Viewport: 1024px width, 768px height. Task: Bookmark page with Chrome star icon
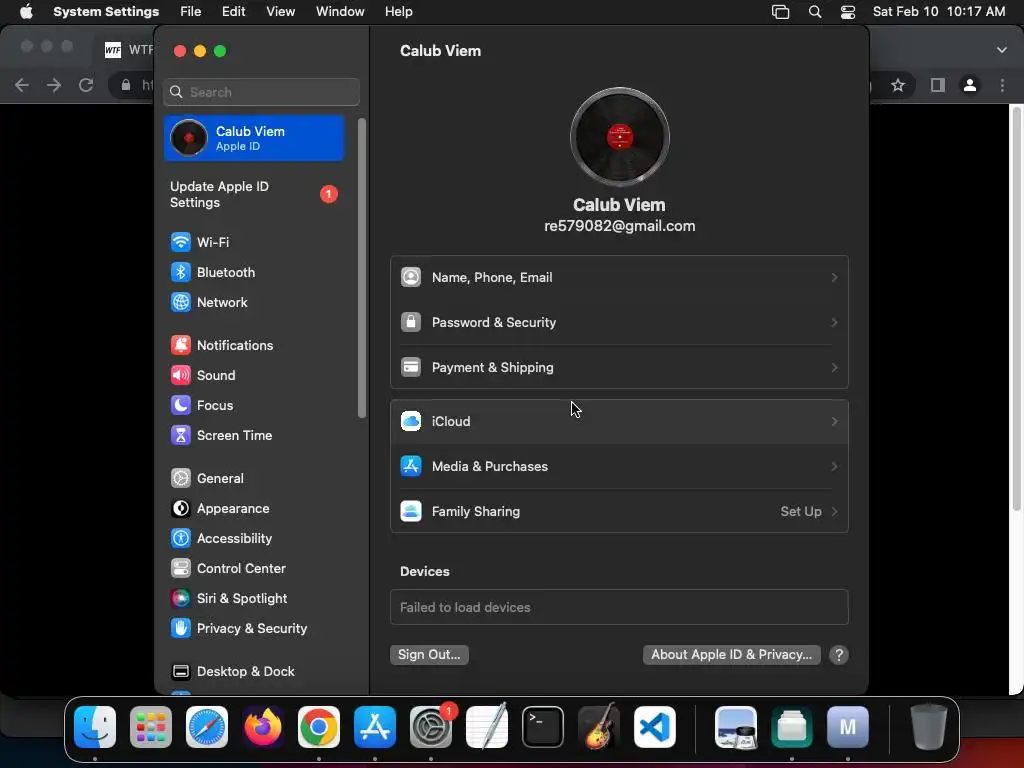[x=898, y=85]
